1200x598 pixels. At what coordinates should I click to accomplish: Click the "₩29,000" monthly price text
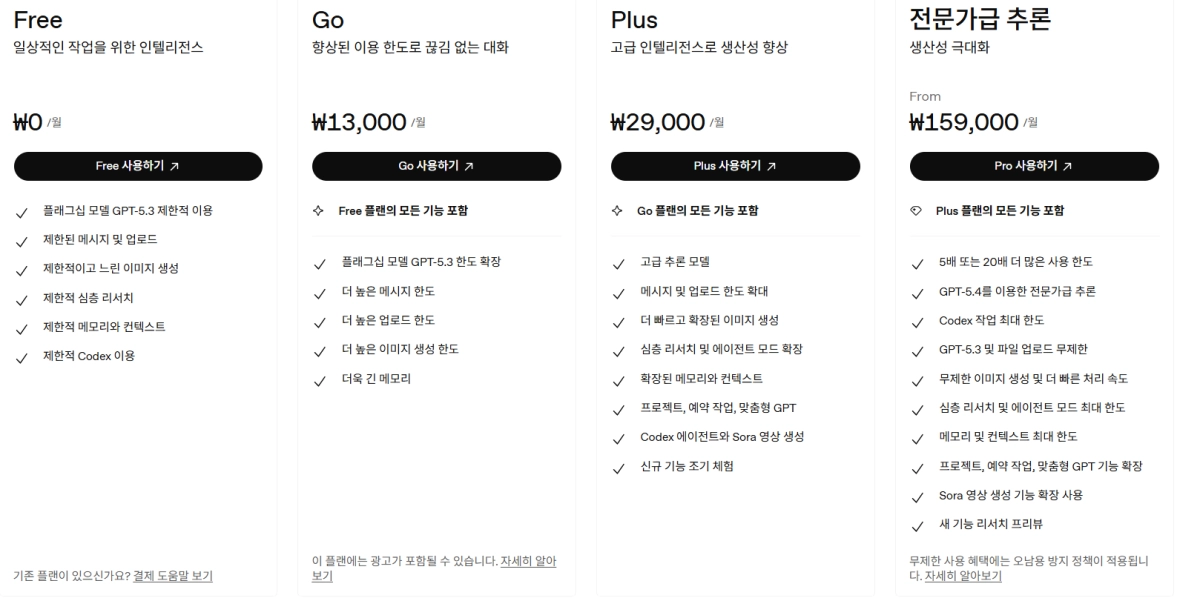coord(655,121)
